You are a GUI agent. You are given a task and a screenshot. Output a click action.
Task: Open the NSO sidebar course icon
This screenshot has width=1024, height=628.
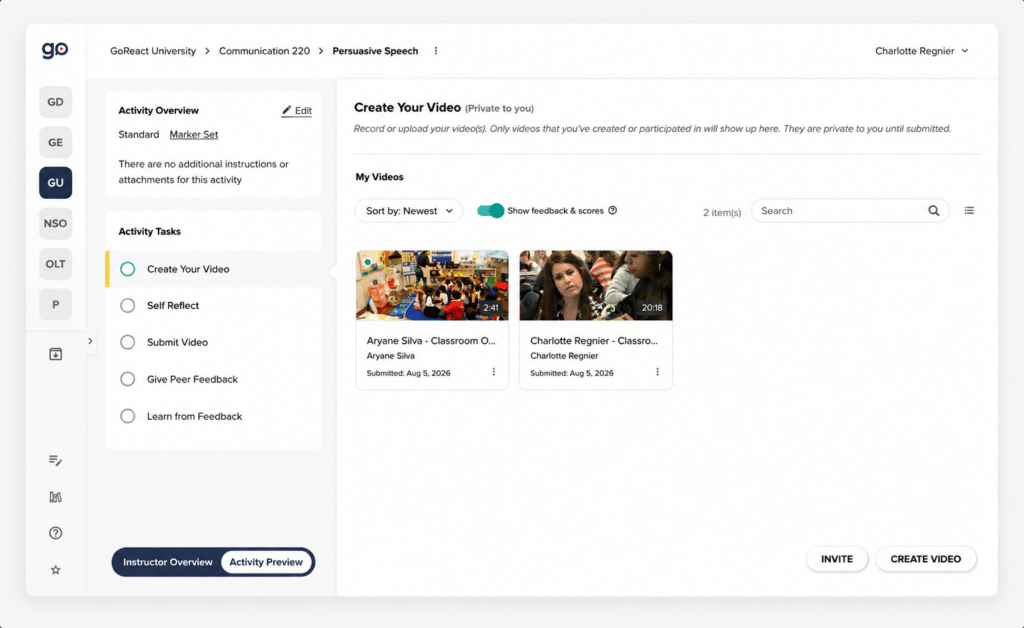click(x=56, y=223)
